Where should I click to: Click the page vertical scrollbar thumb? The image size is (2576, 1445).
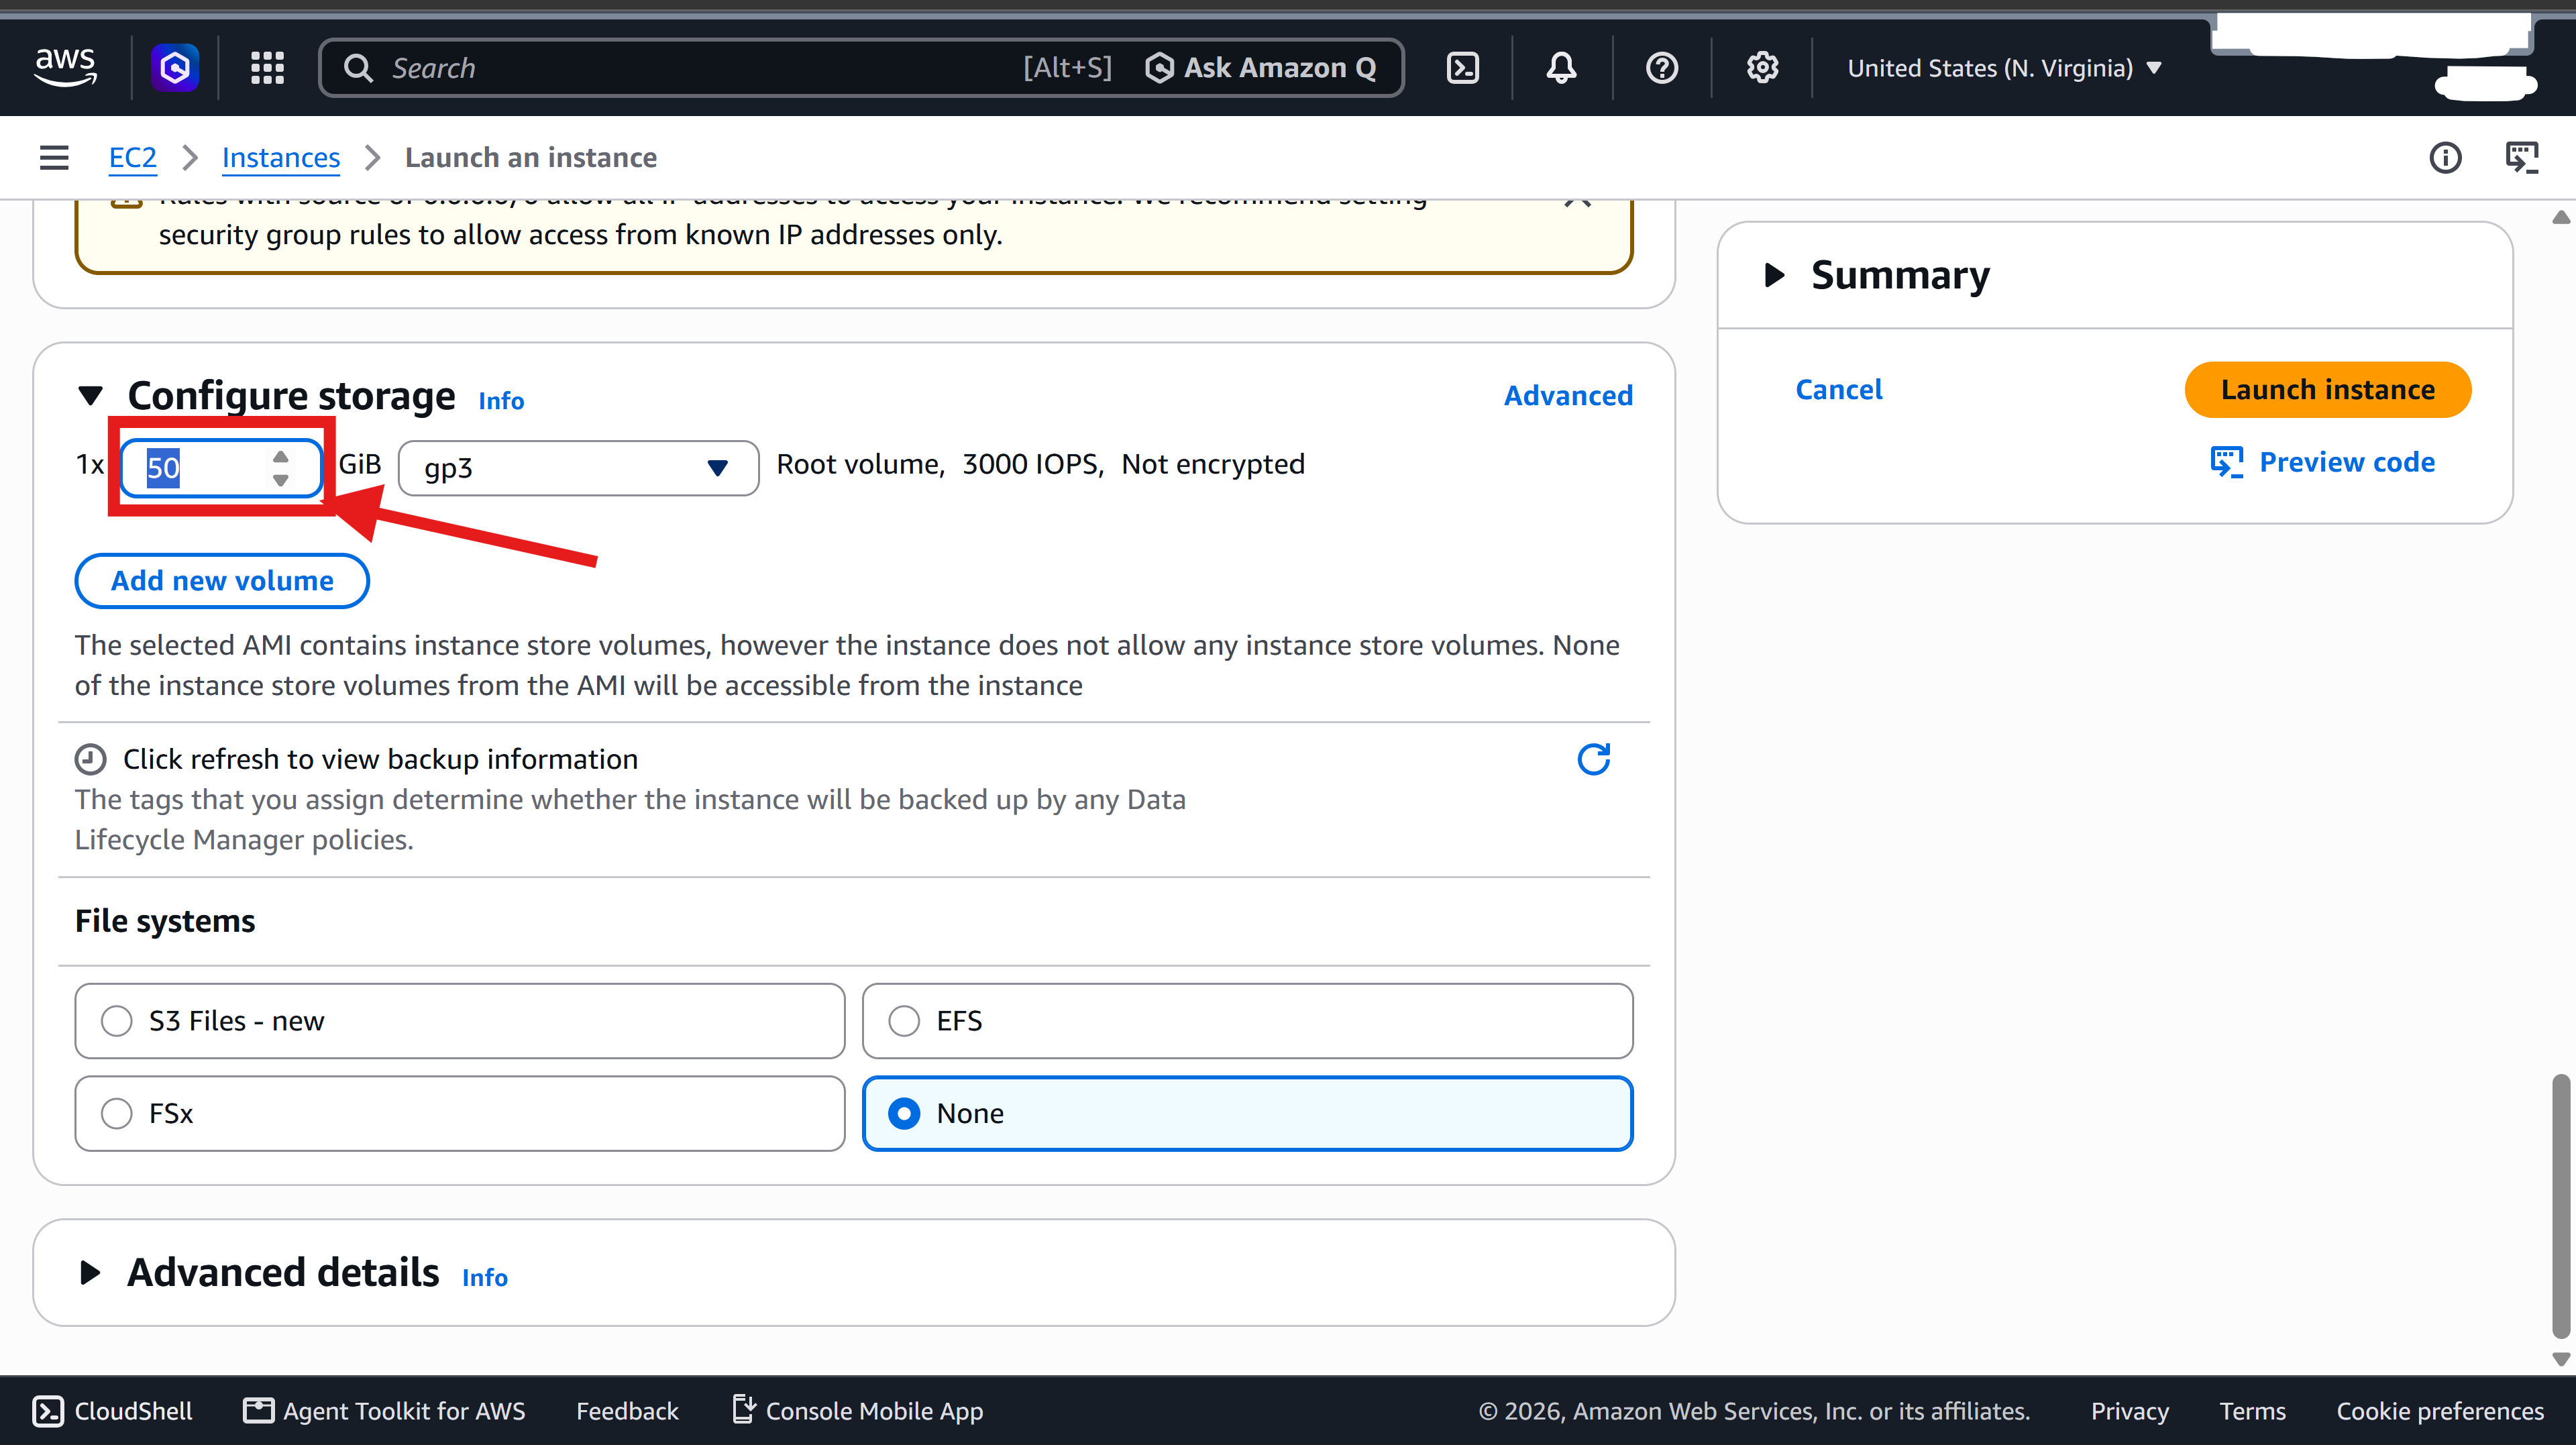pyautogui.click(x=2560, y=1205)
